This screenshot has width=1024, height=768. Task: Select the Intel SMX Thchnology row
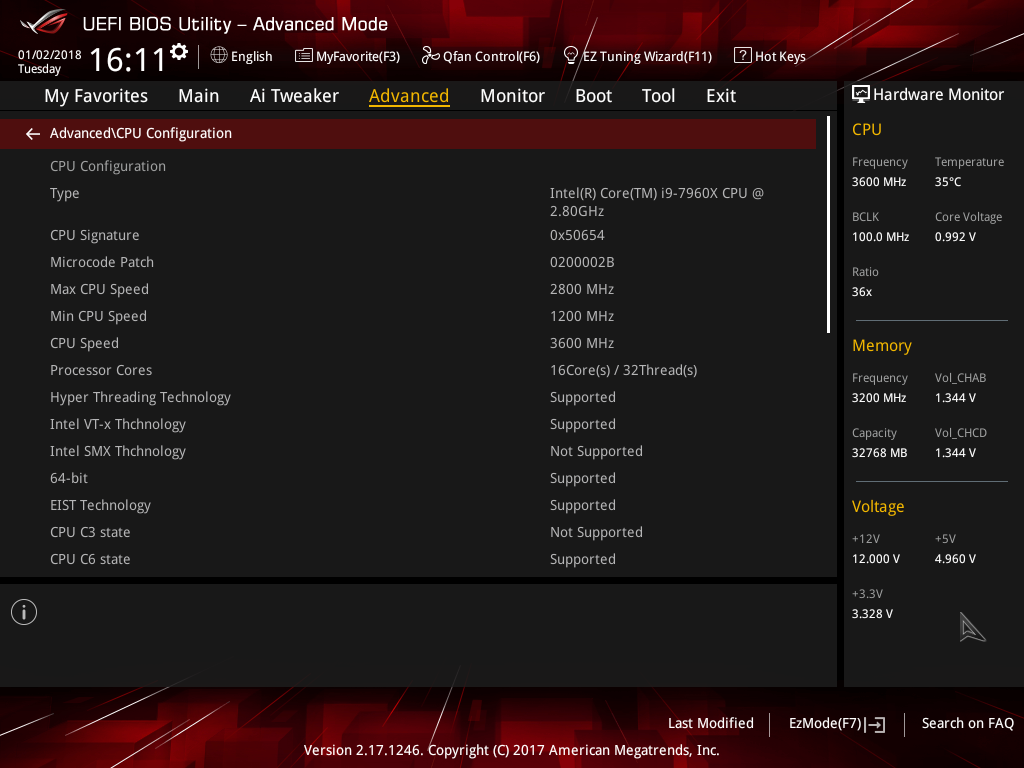tap(408, 451)
